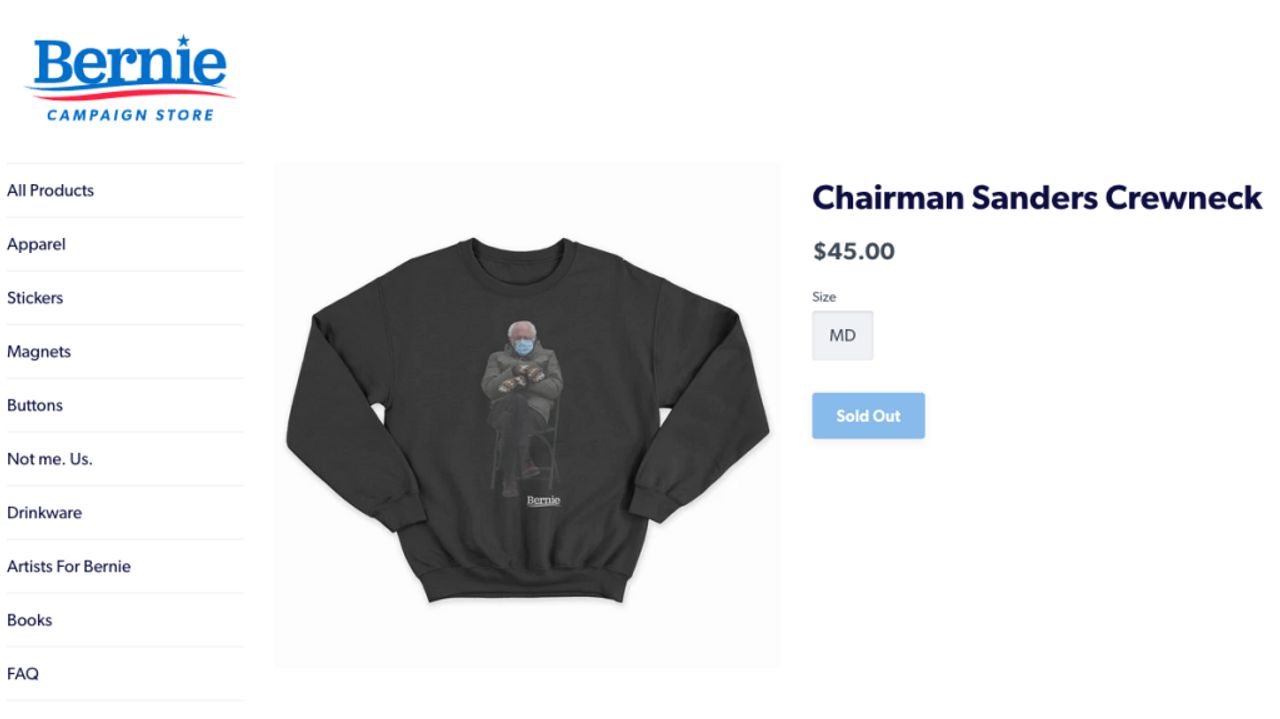Browse the Books category

[29, 620]
